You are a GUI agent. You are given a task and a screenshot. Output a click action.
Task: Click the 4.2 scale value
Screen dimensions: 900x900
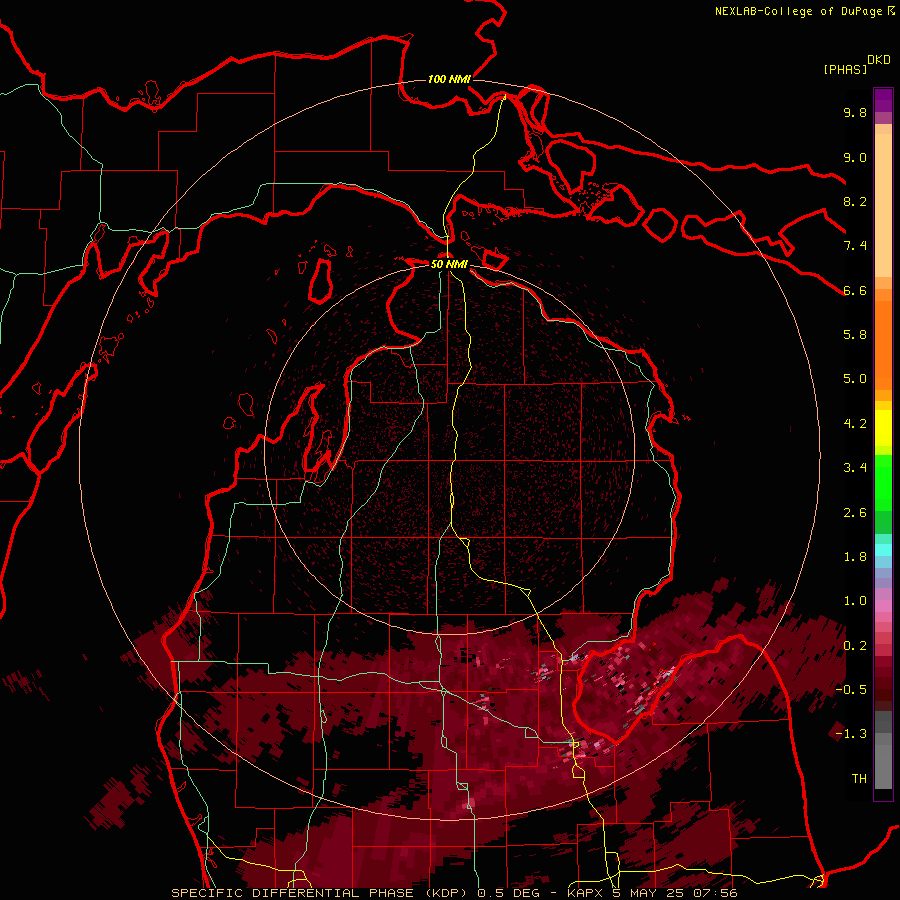(x=855, y=424)
